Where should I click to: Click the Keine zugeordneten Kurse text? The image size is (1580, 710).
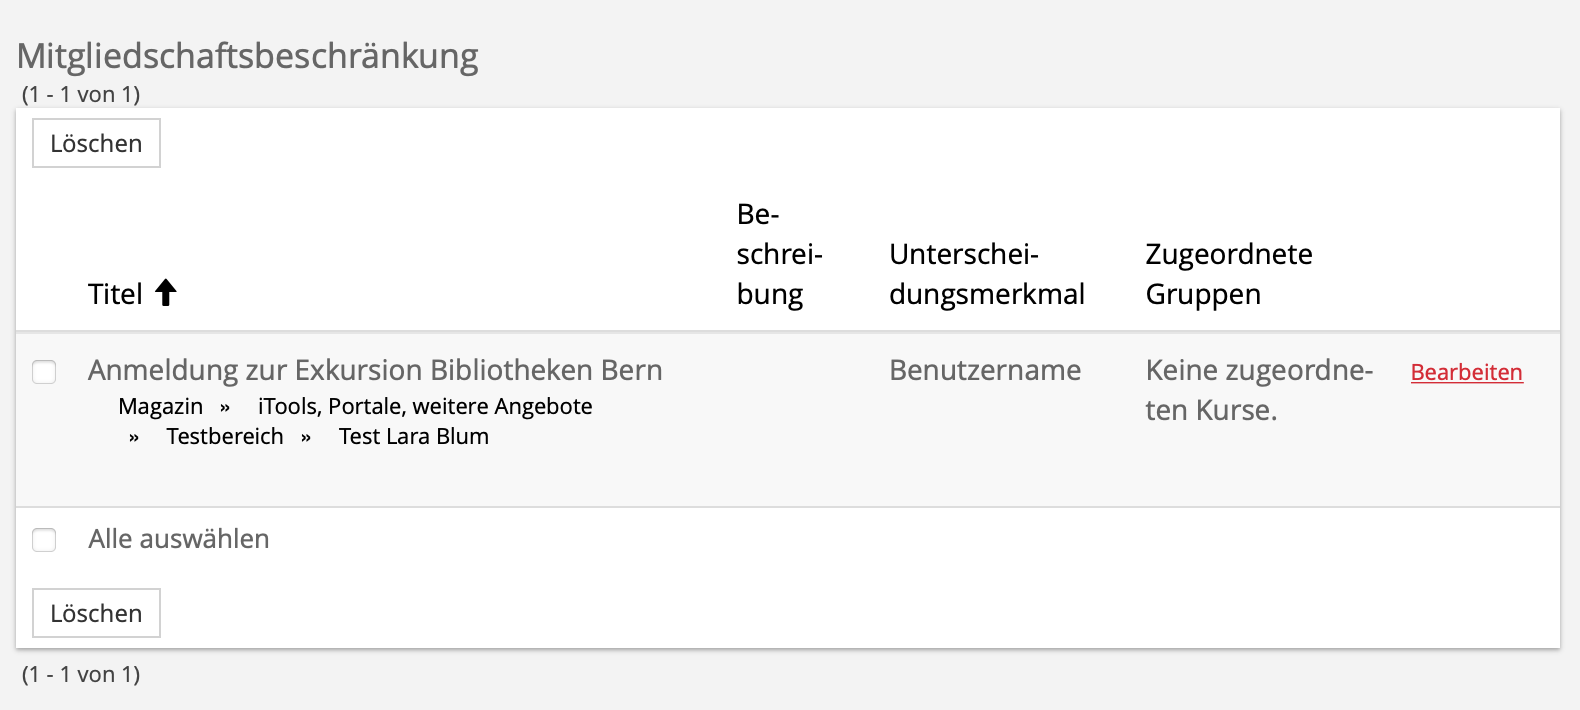1258,390
